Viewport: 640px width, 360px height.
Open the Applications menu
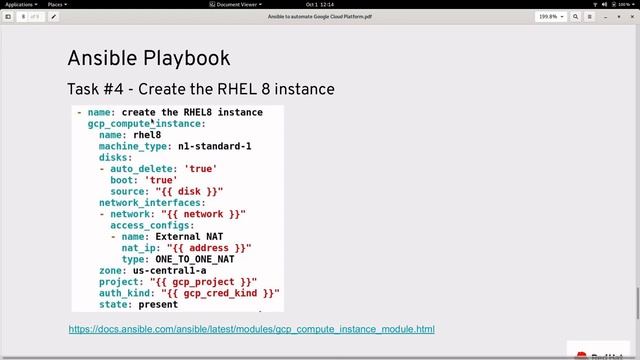pyautogui.click(x=21, y=4)
